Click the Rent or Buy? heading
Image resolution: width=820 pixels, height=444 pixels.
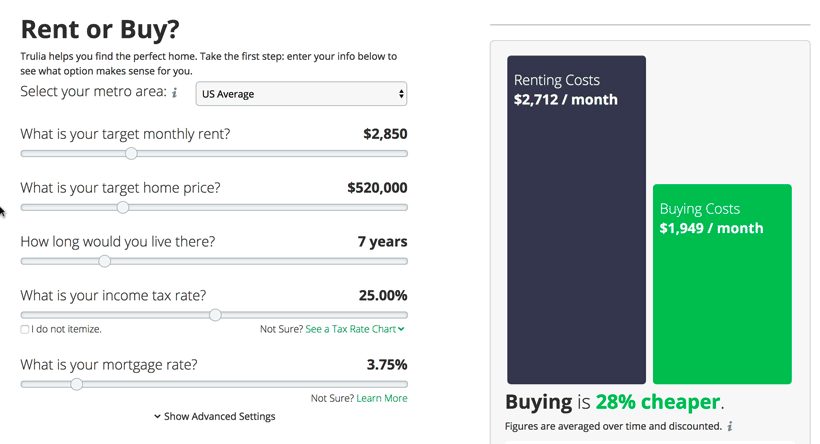click(x=100, y=29)
